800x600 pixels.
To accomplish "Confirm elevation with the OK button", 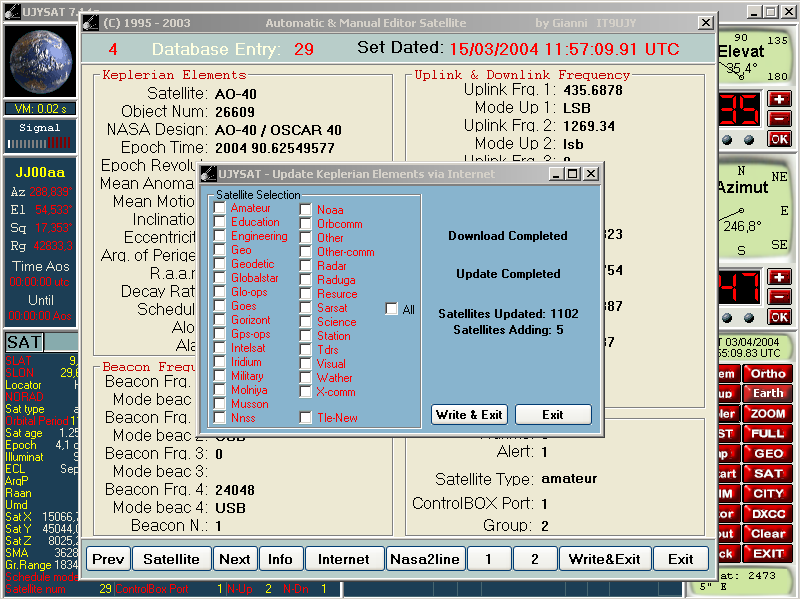I will pyautogui.click(x=779, y=139).
